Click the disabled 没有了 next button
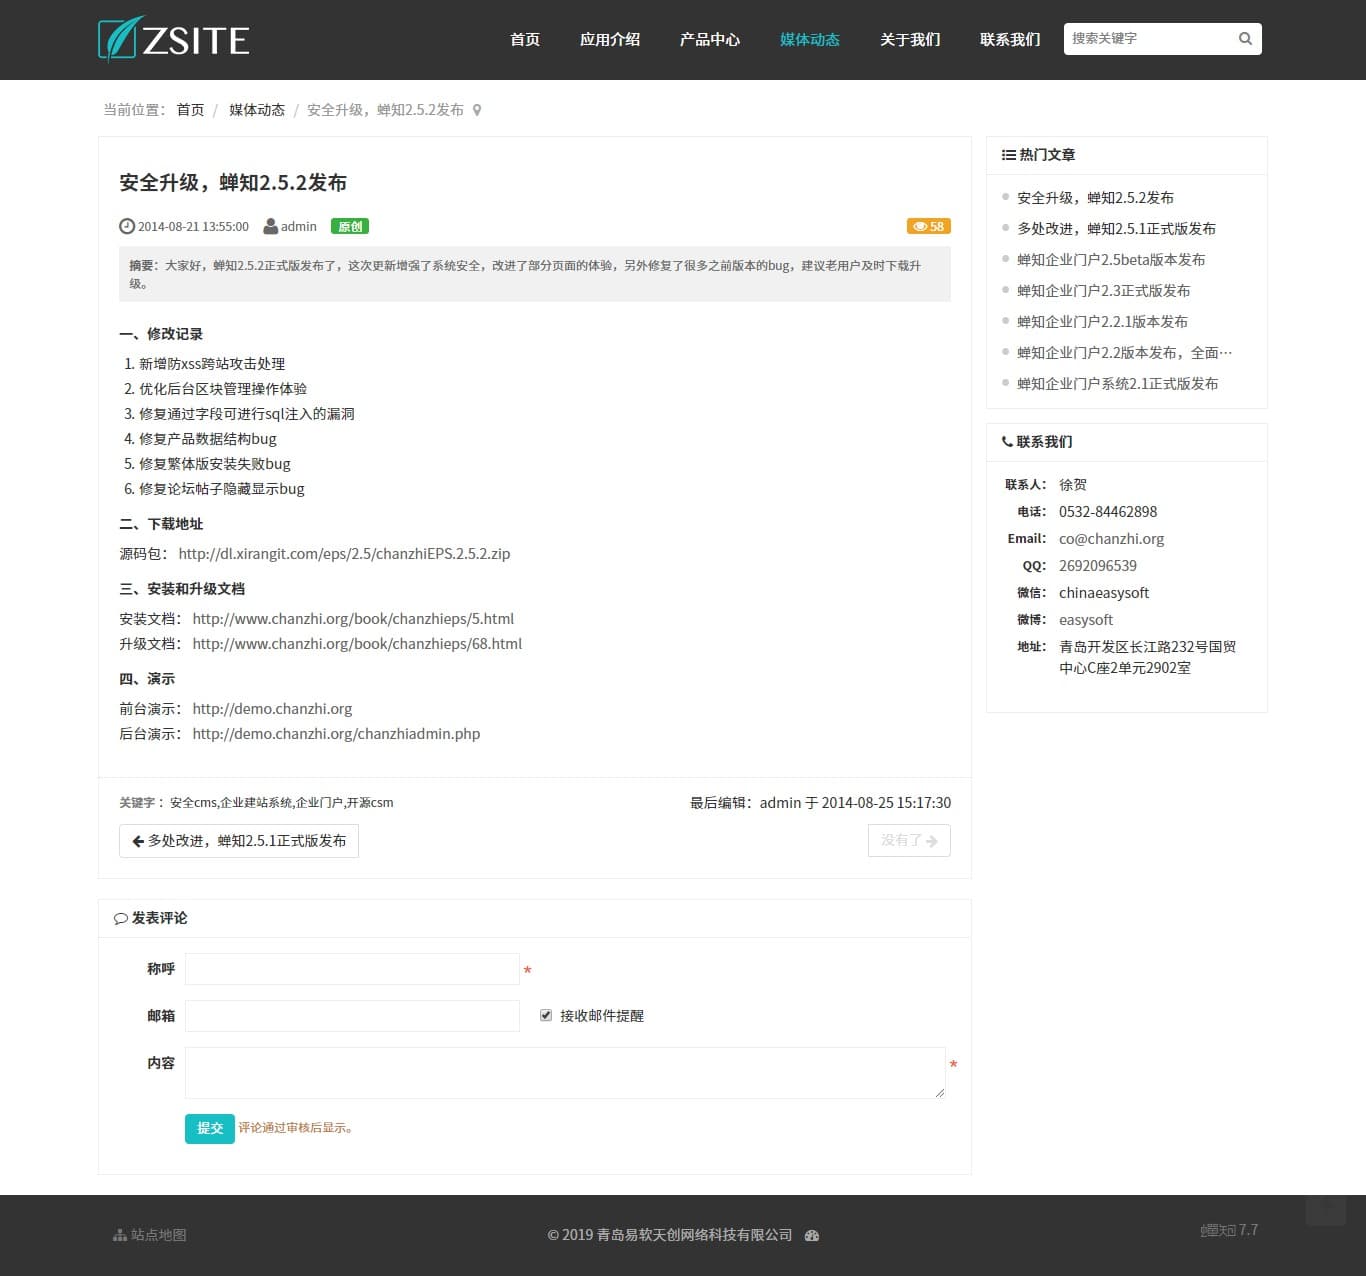The image size is (1366, 1276). coord(909,841)
